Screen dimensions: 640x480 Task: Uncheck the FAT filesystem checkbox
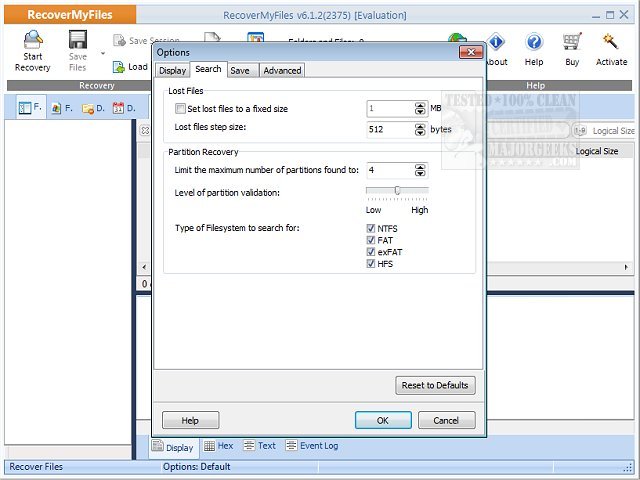coord(371,240)
